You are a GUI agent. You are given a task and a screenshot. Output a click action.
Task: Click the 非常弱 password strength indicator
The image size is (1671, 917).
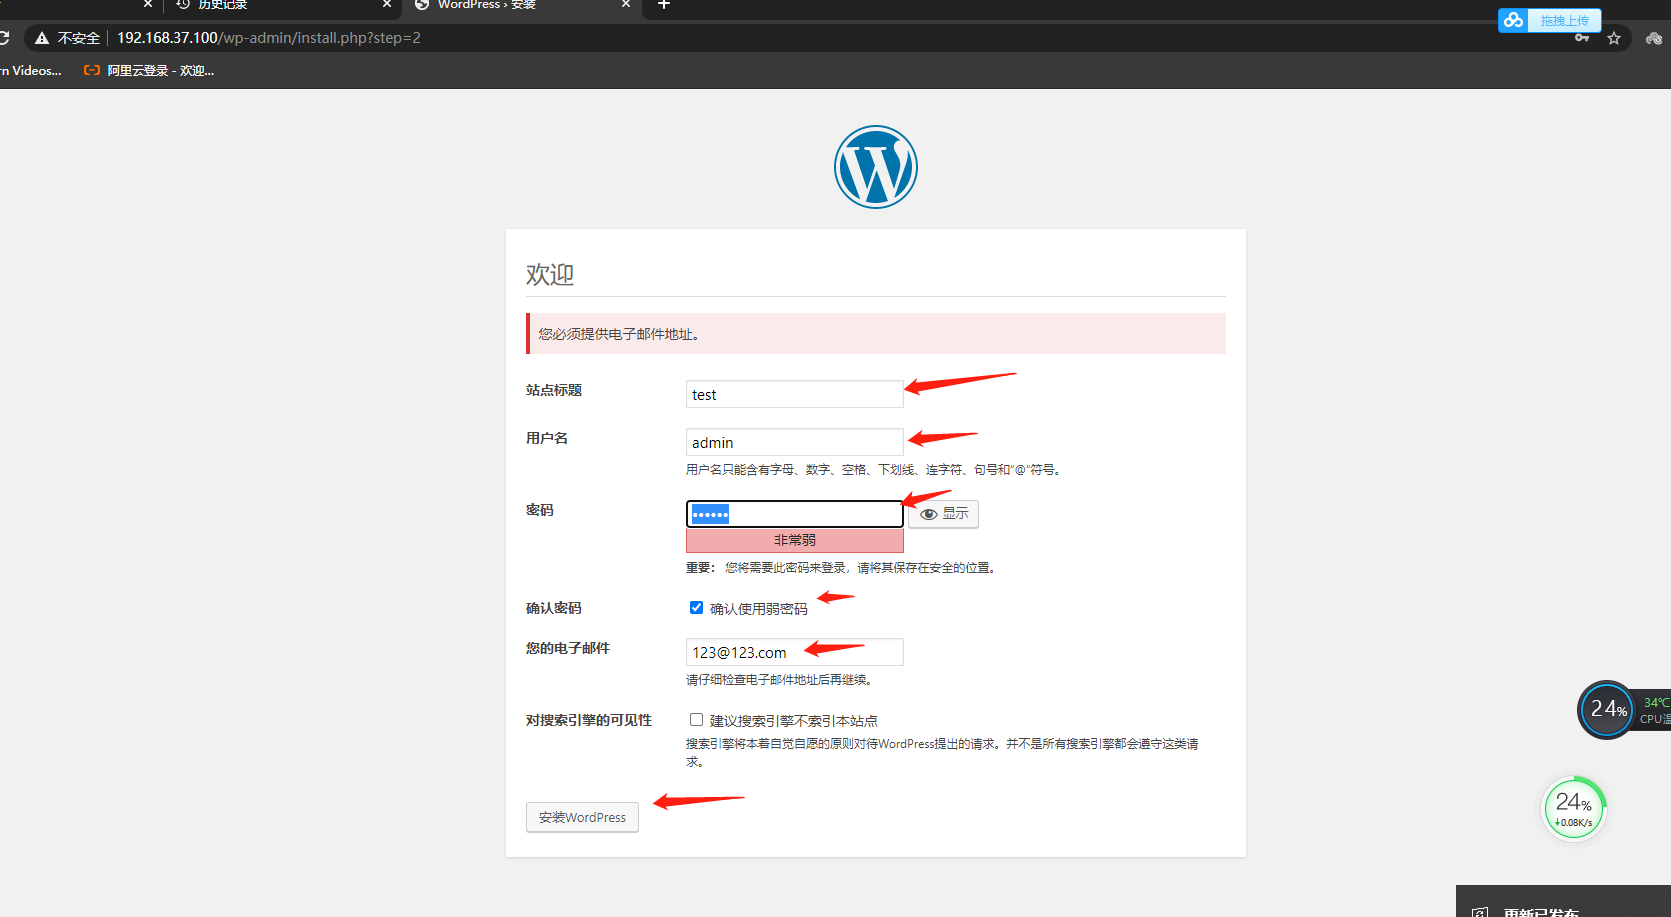tap(795, 540)
